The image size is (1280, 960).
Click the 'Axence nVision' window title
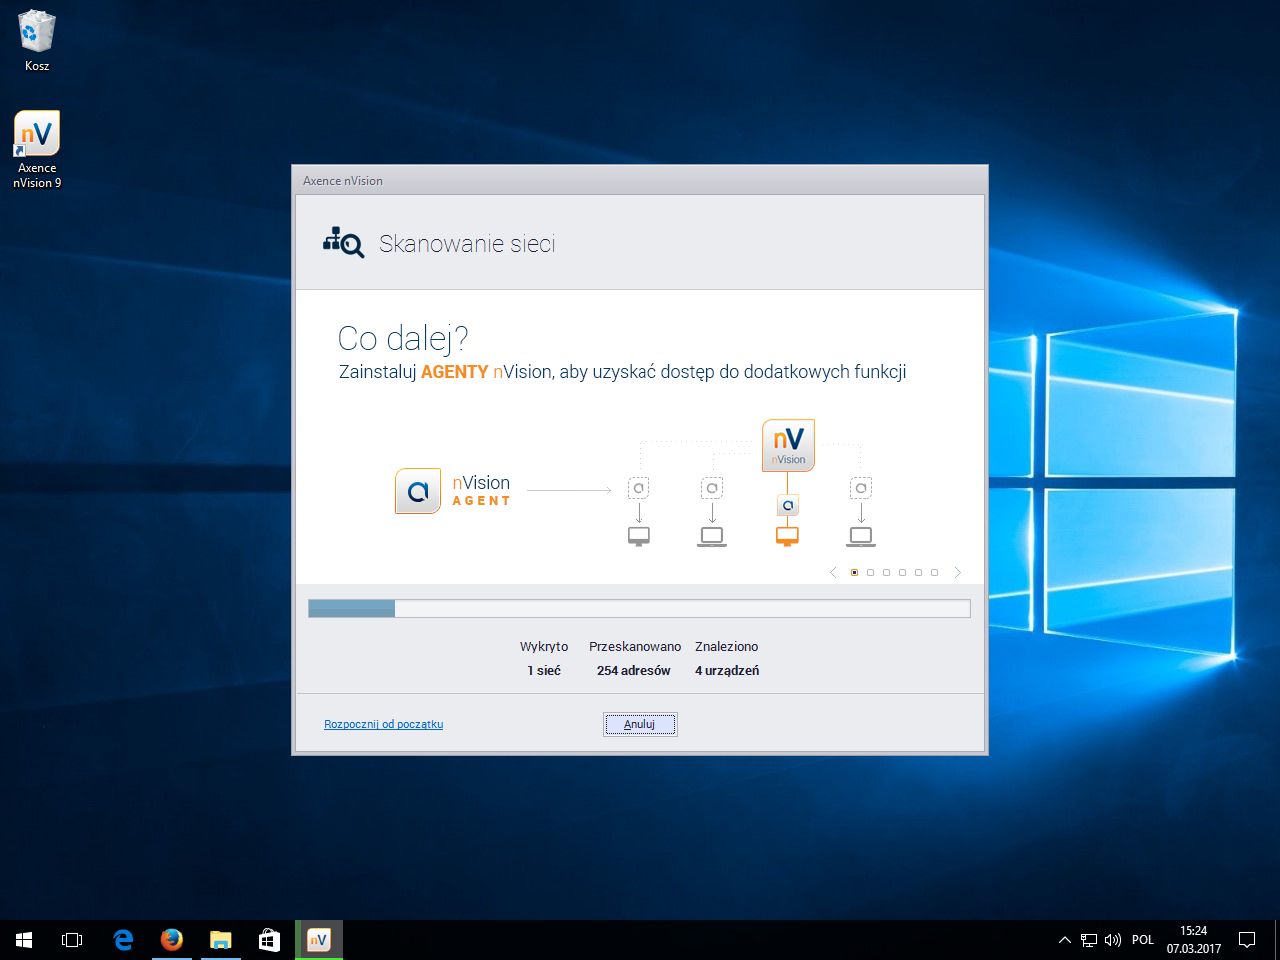[x=343, y=181]
